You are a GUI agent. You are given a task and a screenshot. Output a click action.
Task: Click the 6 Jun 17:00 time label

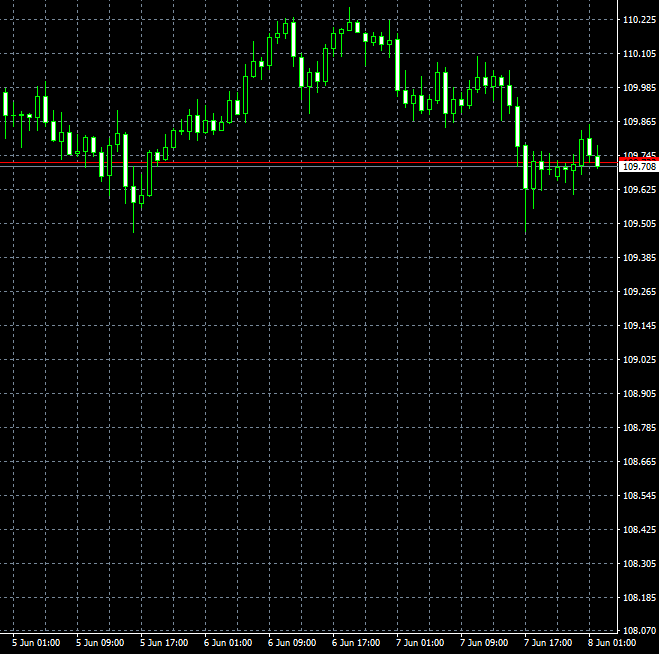tap(356, 643)
